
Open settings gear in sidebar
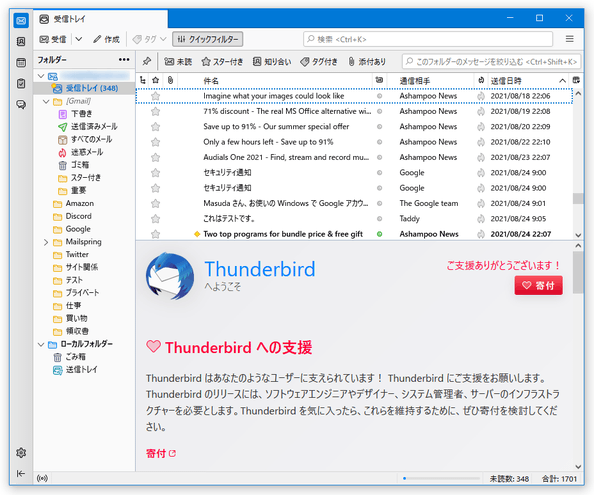(x=21, y=453)
